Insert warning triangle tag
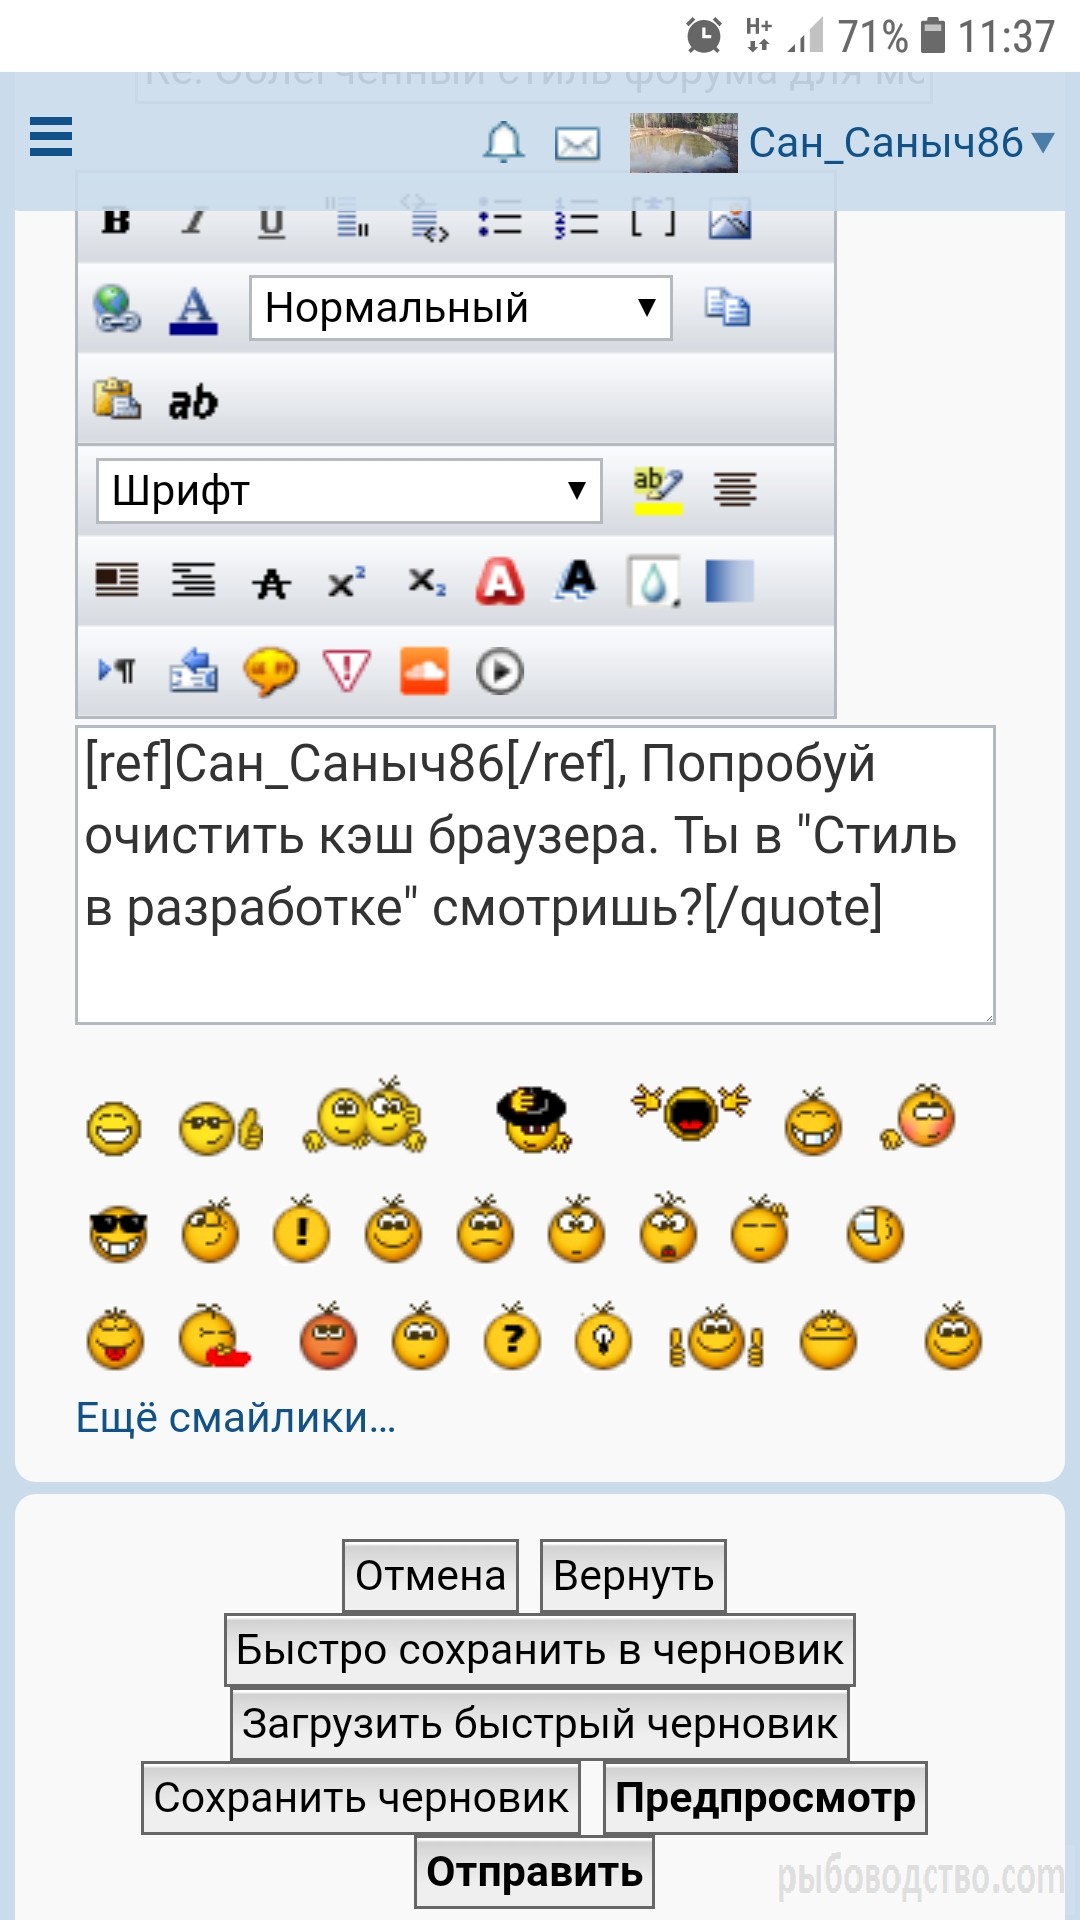 (347, 671)
